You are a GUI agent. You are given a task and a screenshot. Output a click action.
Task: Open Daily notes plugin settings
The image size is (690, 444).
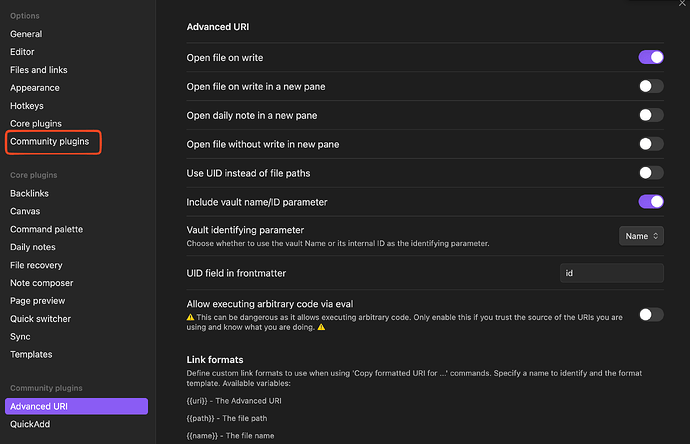click(x=35, y=246)
